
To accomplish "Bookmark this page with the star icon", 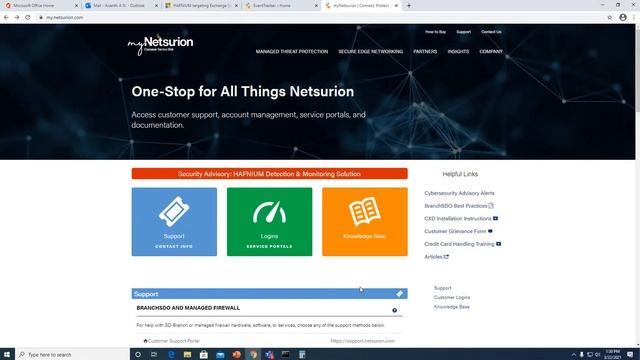I will 610,18.
